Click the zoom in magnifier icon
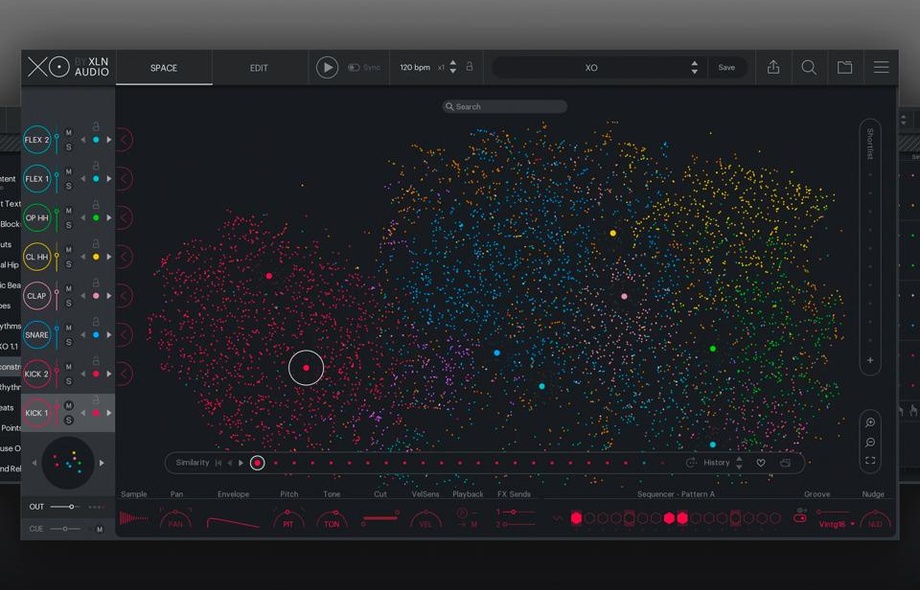The width and height of the screenshot is (920, 590). pyautogui.click(x=870, y=423)
